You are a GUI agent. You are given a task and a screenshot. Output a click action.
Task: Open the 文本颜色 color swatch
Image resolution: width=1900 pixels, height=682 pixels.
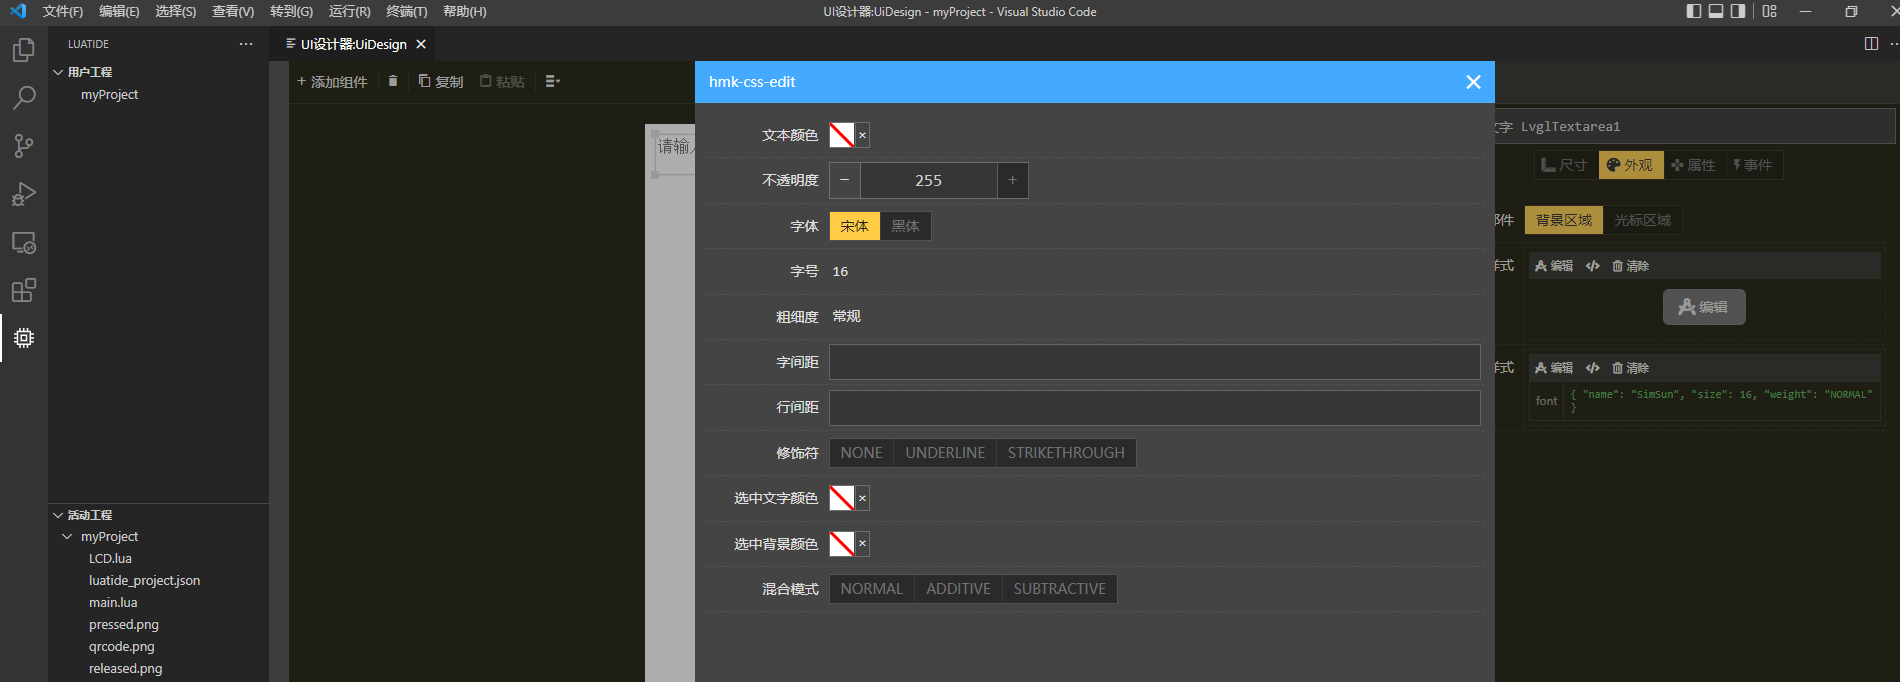(x=841, y=135)
